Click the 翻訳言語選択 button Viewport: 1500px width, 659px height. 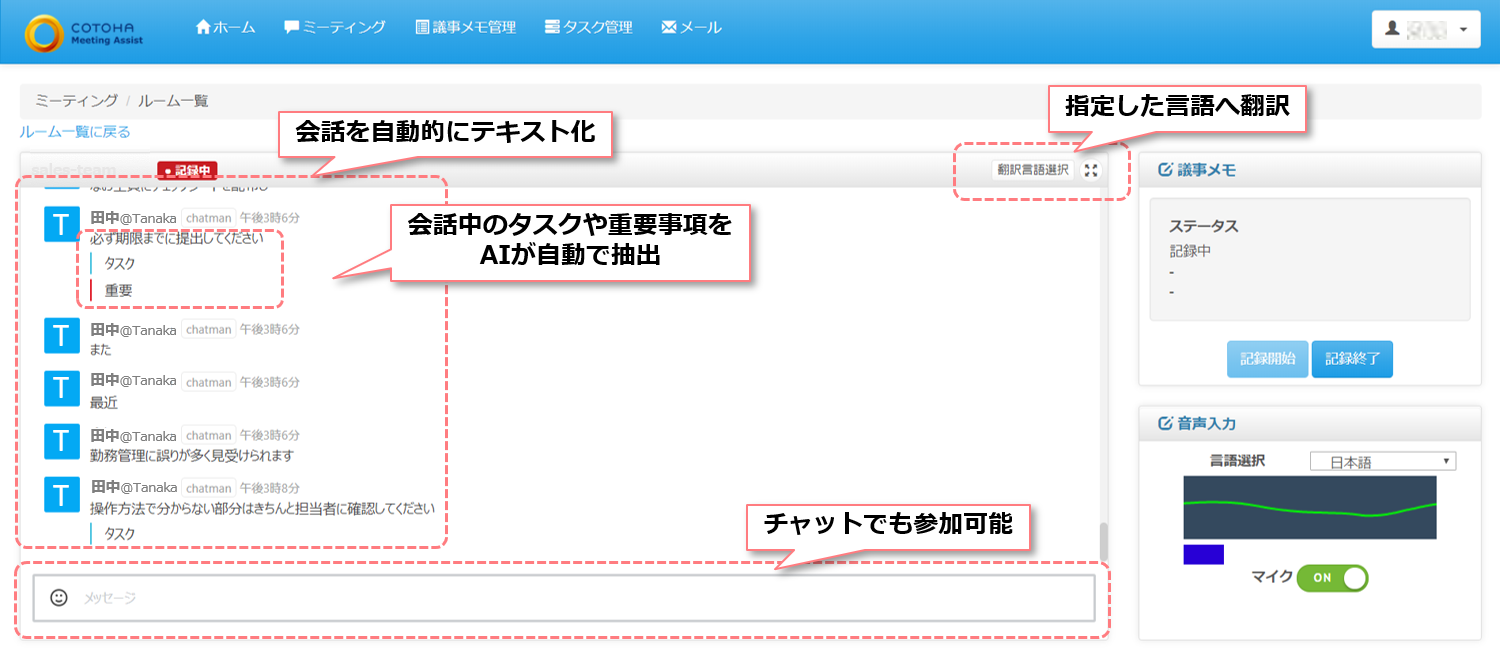pyautogui.click(x=1033, y=170)
